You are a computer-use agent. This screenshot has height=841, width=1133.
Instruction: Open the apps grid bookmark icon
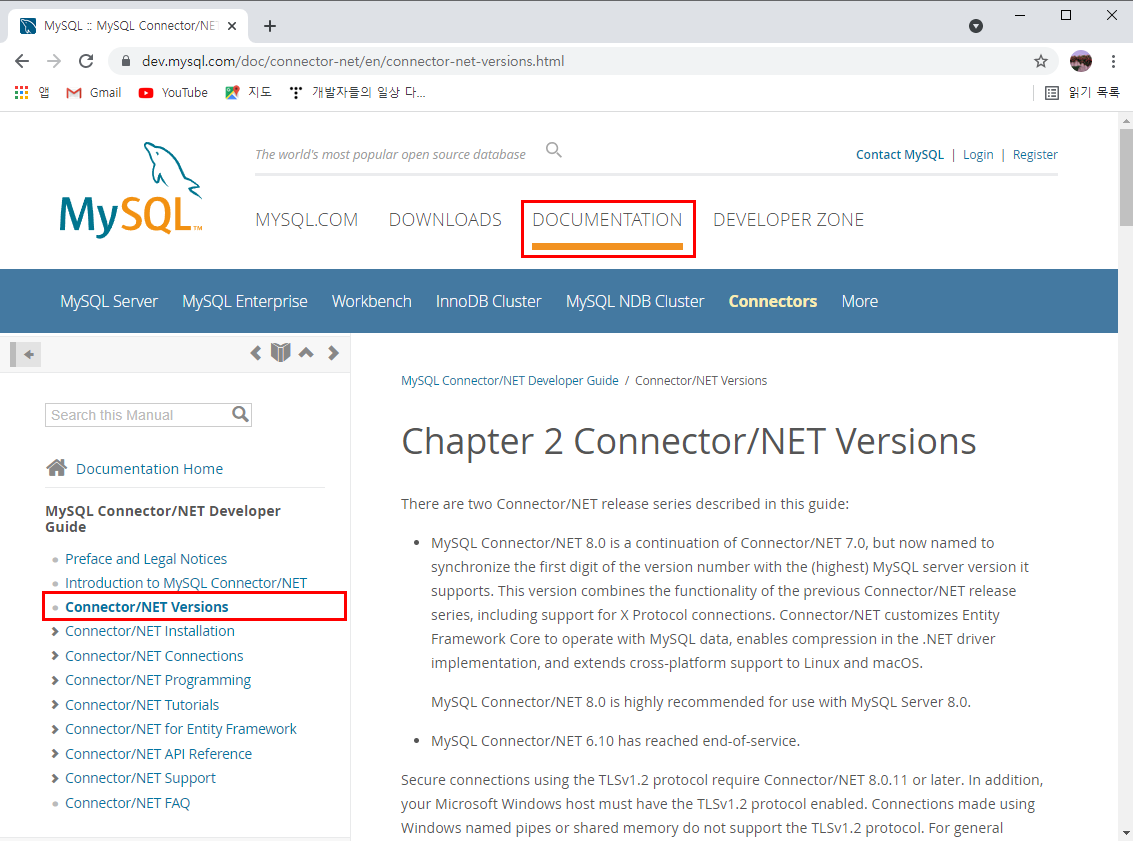(22, 92)
